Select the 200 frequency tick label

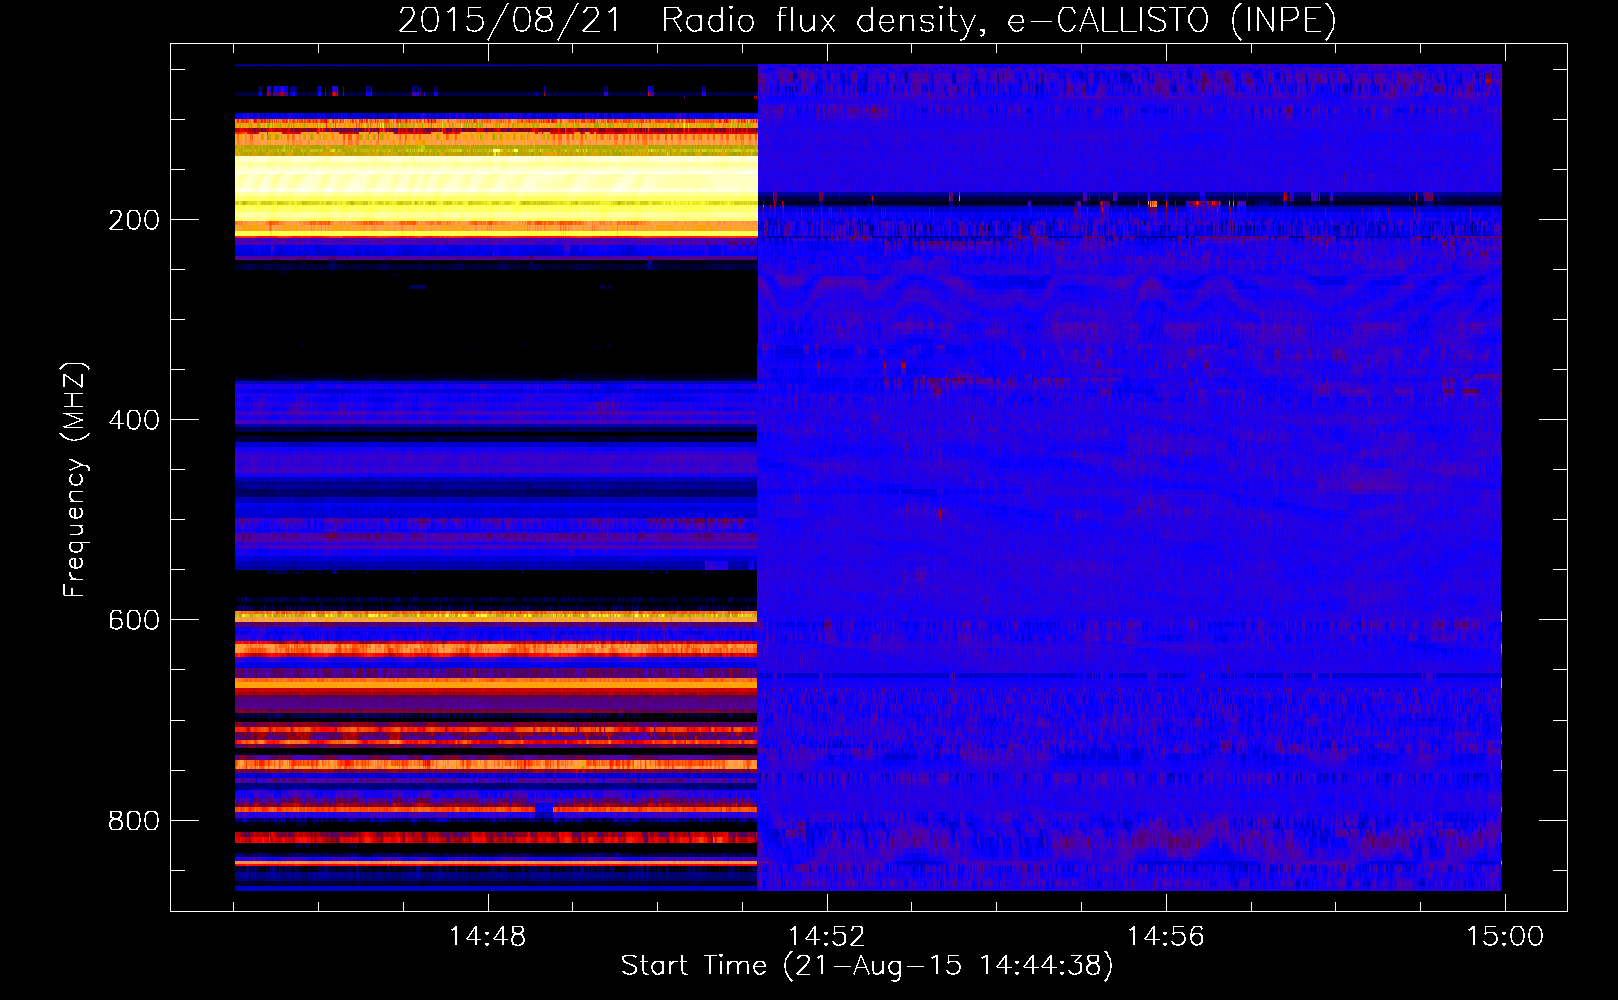[x=134, y=220]
